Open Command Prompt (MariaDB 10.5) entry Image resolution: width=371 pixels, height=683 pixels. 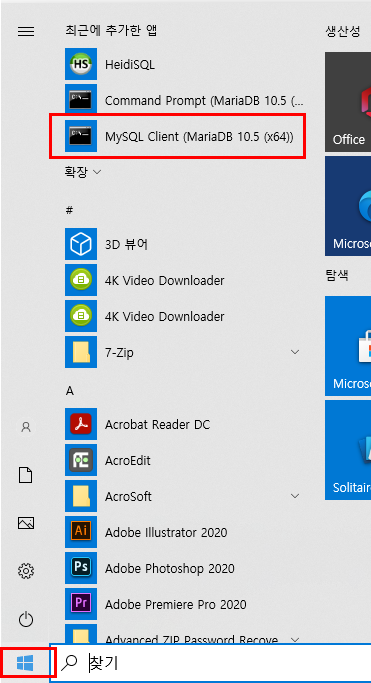coord(185,101)
